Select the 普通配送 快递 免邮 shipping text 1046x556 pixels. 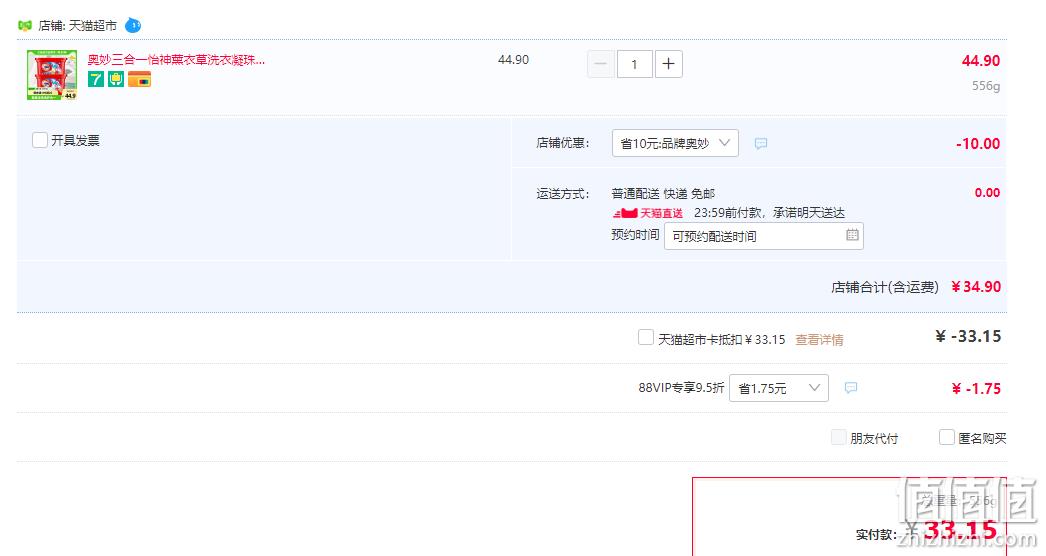point(663,194)
